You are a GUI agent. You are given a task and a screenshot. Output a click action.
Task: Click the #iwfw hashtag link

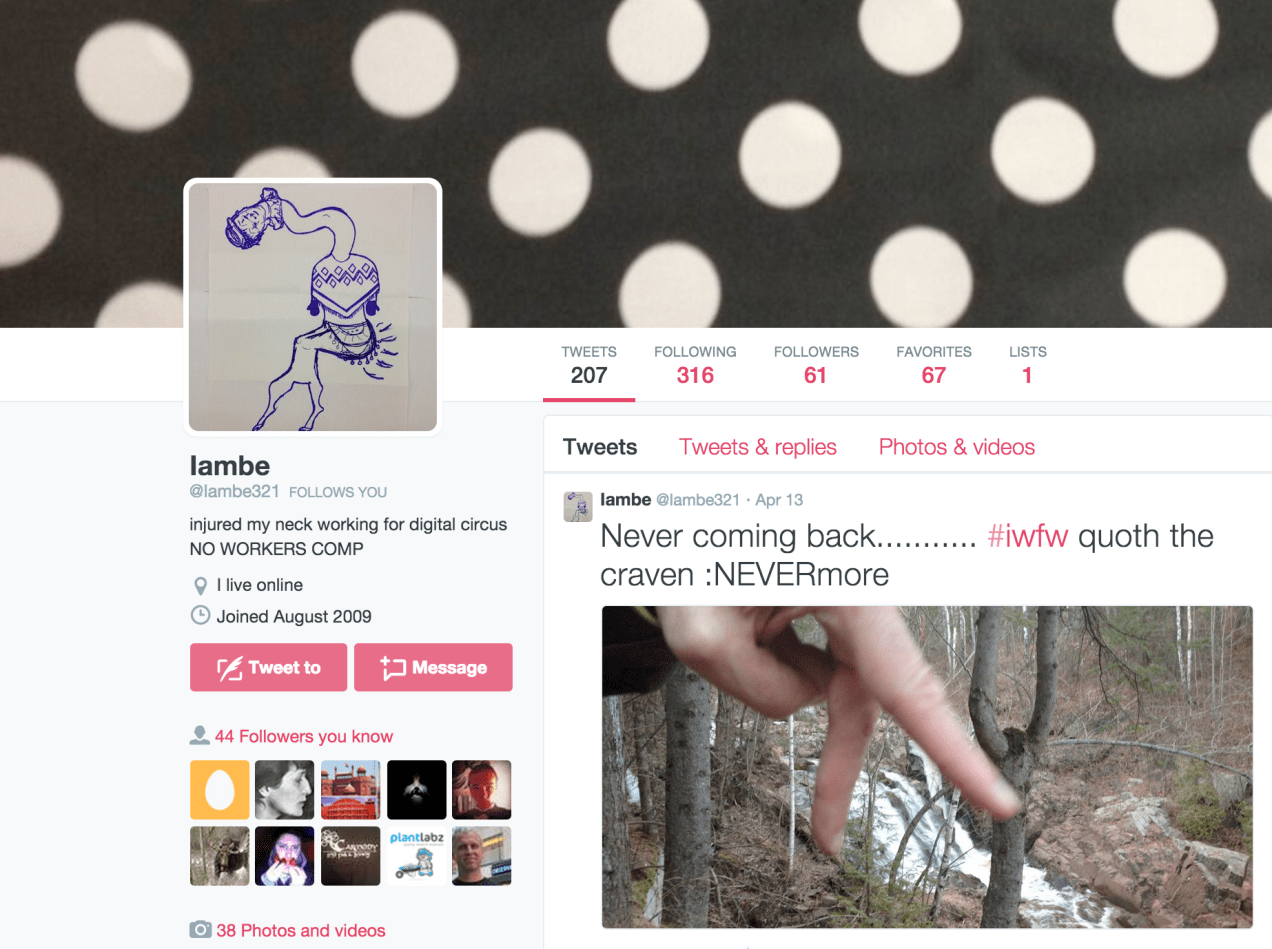pyautogui.click(x=1028, y=537)
